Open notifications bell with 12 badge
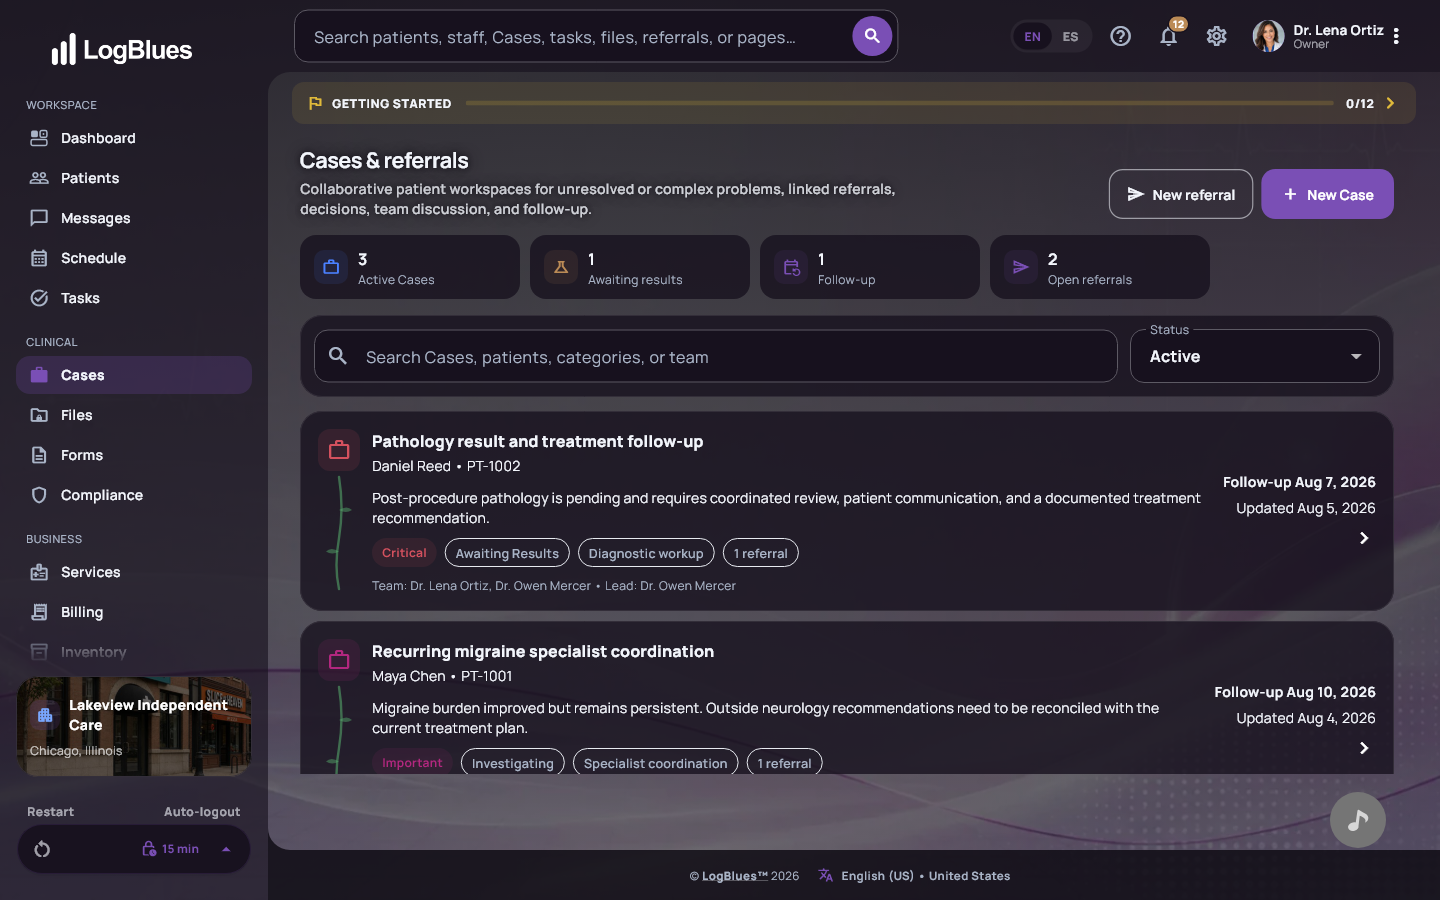Viewport: 1440px width, 900px height. click(x=1168, y=36)
